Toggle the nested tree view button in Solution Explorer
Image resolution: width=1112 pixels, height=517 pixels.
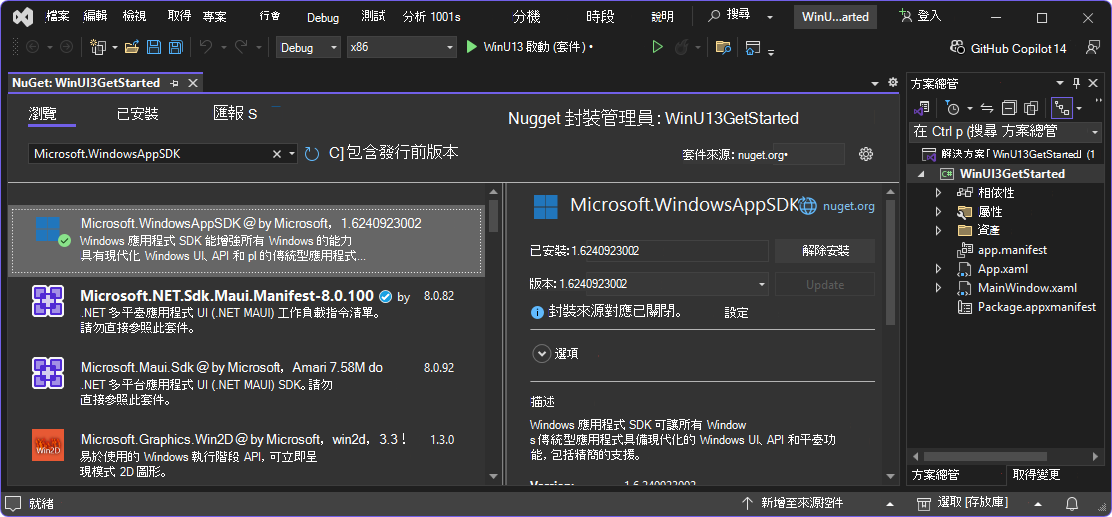pyautogui.click(x=1062, y=109)
